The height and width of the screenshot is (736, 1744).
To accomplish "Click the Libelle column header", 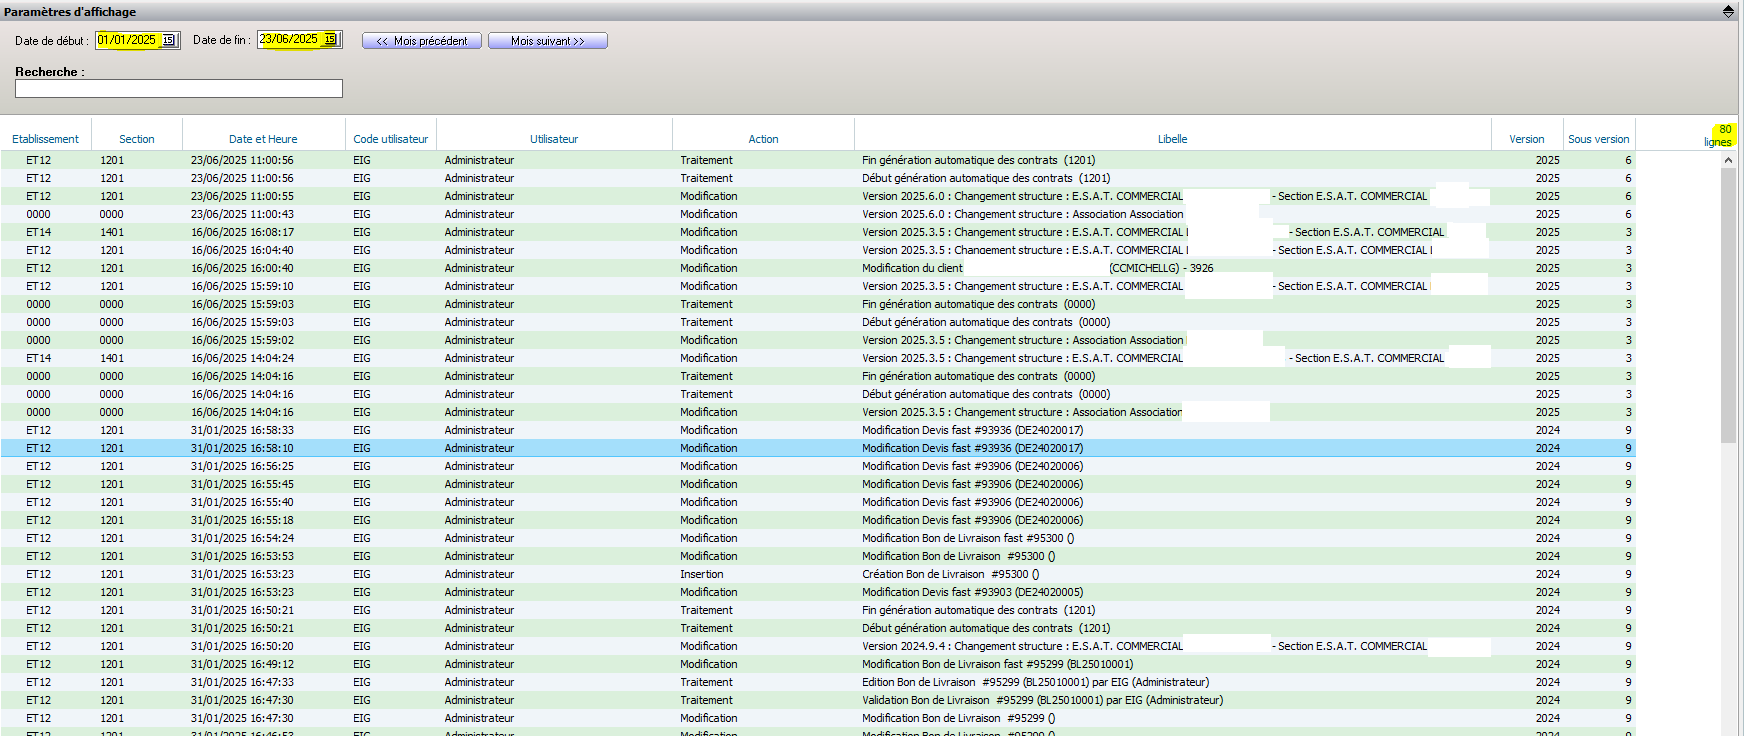I will click(x=1172, y=139).
